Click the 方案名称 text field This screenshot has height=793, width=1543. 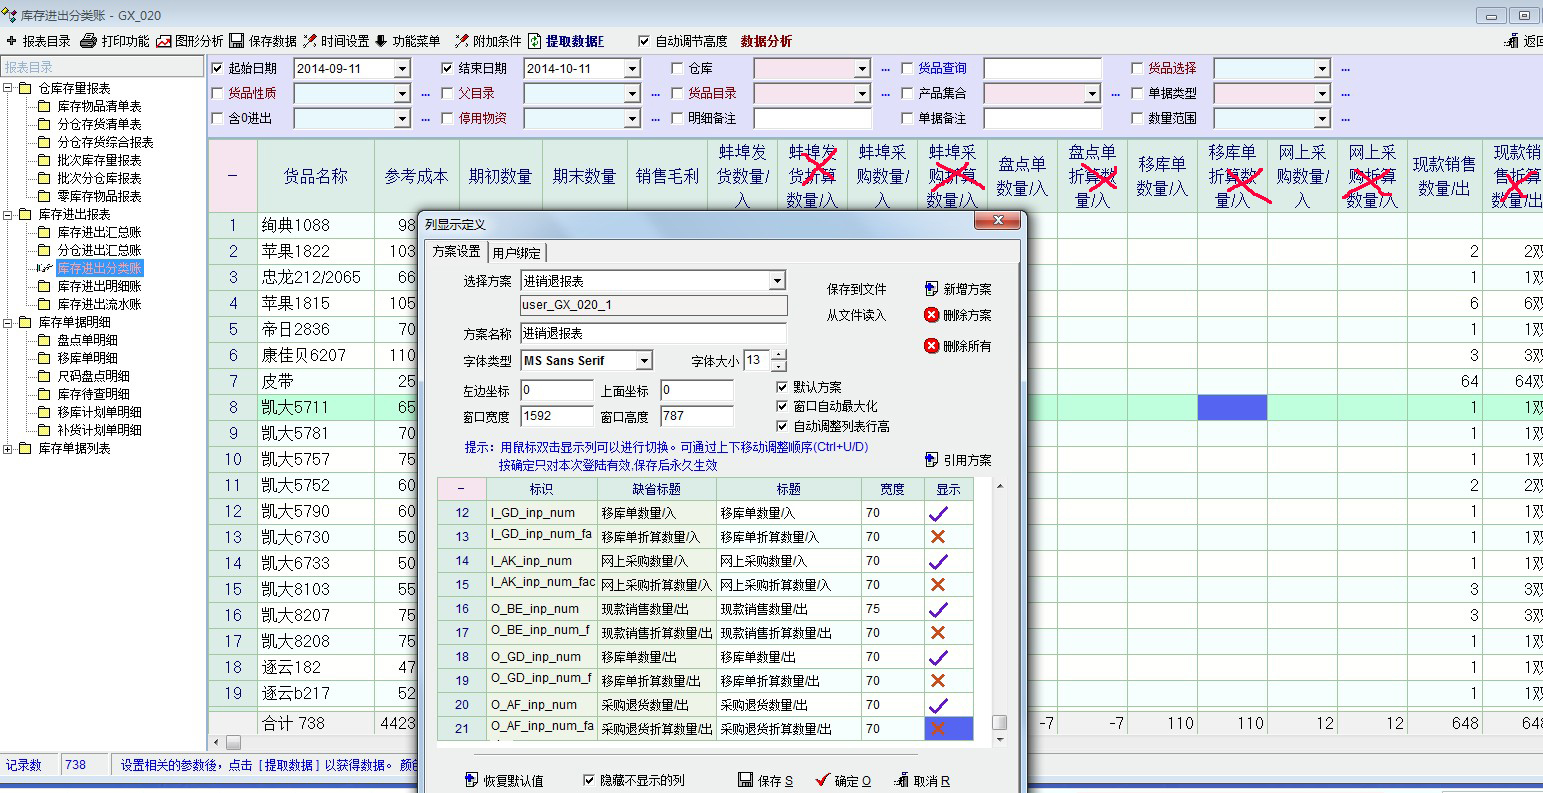point(653,333)
